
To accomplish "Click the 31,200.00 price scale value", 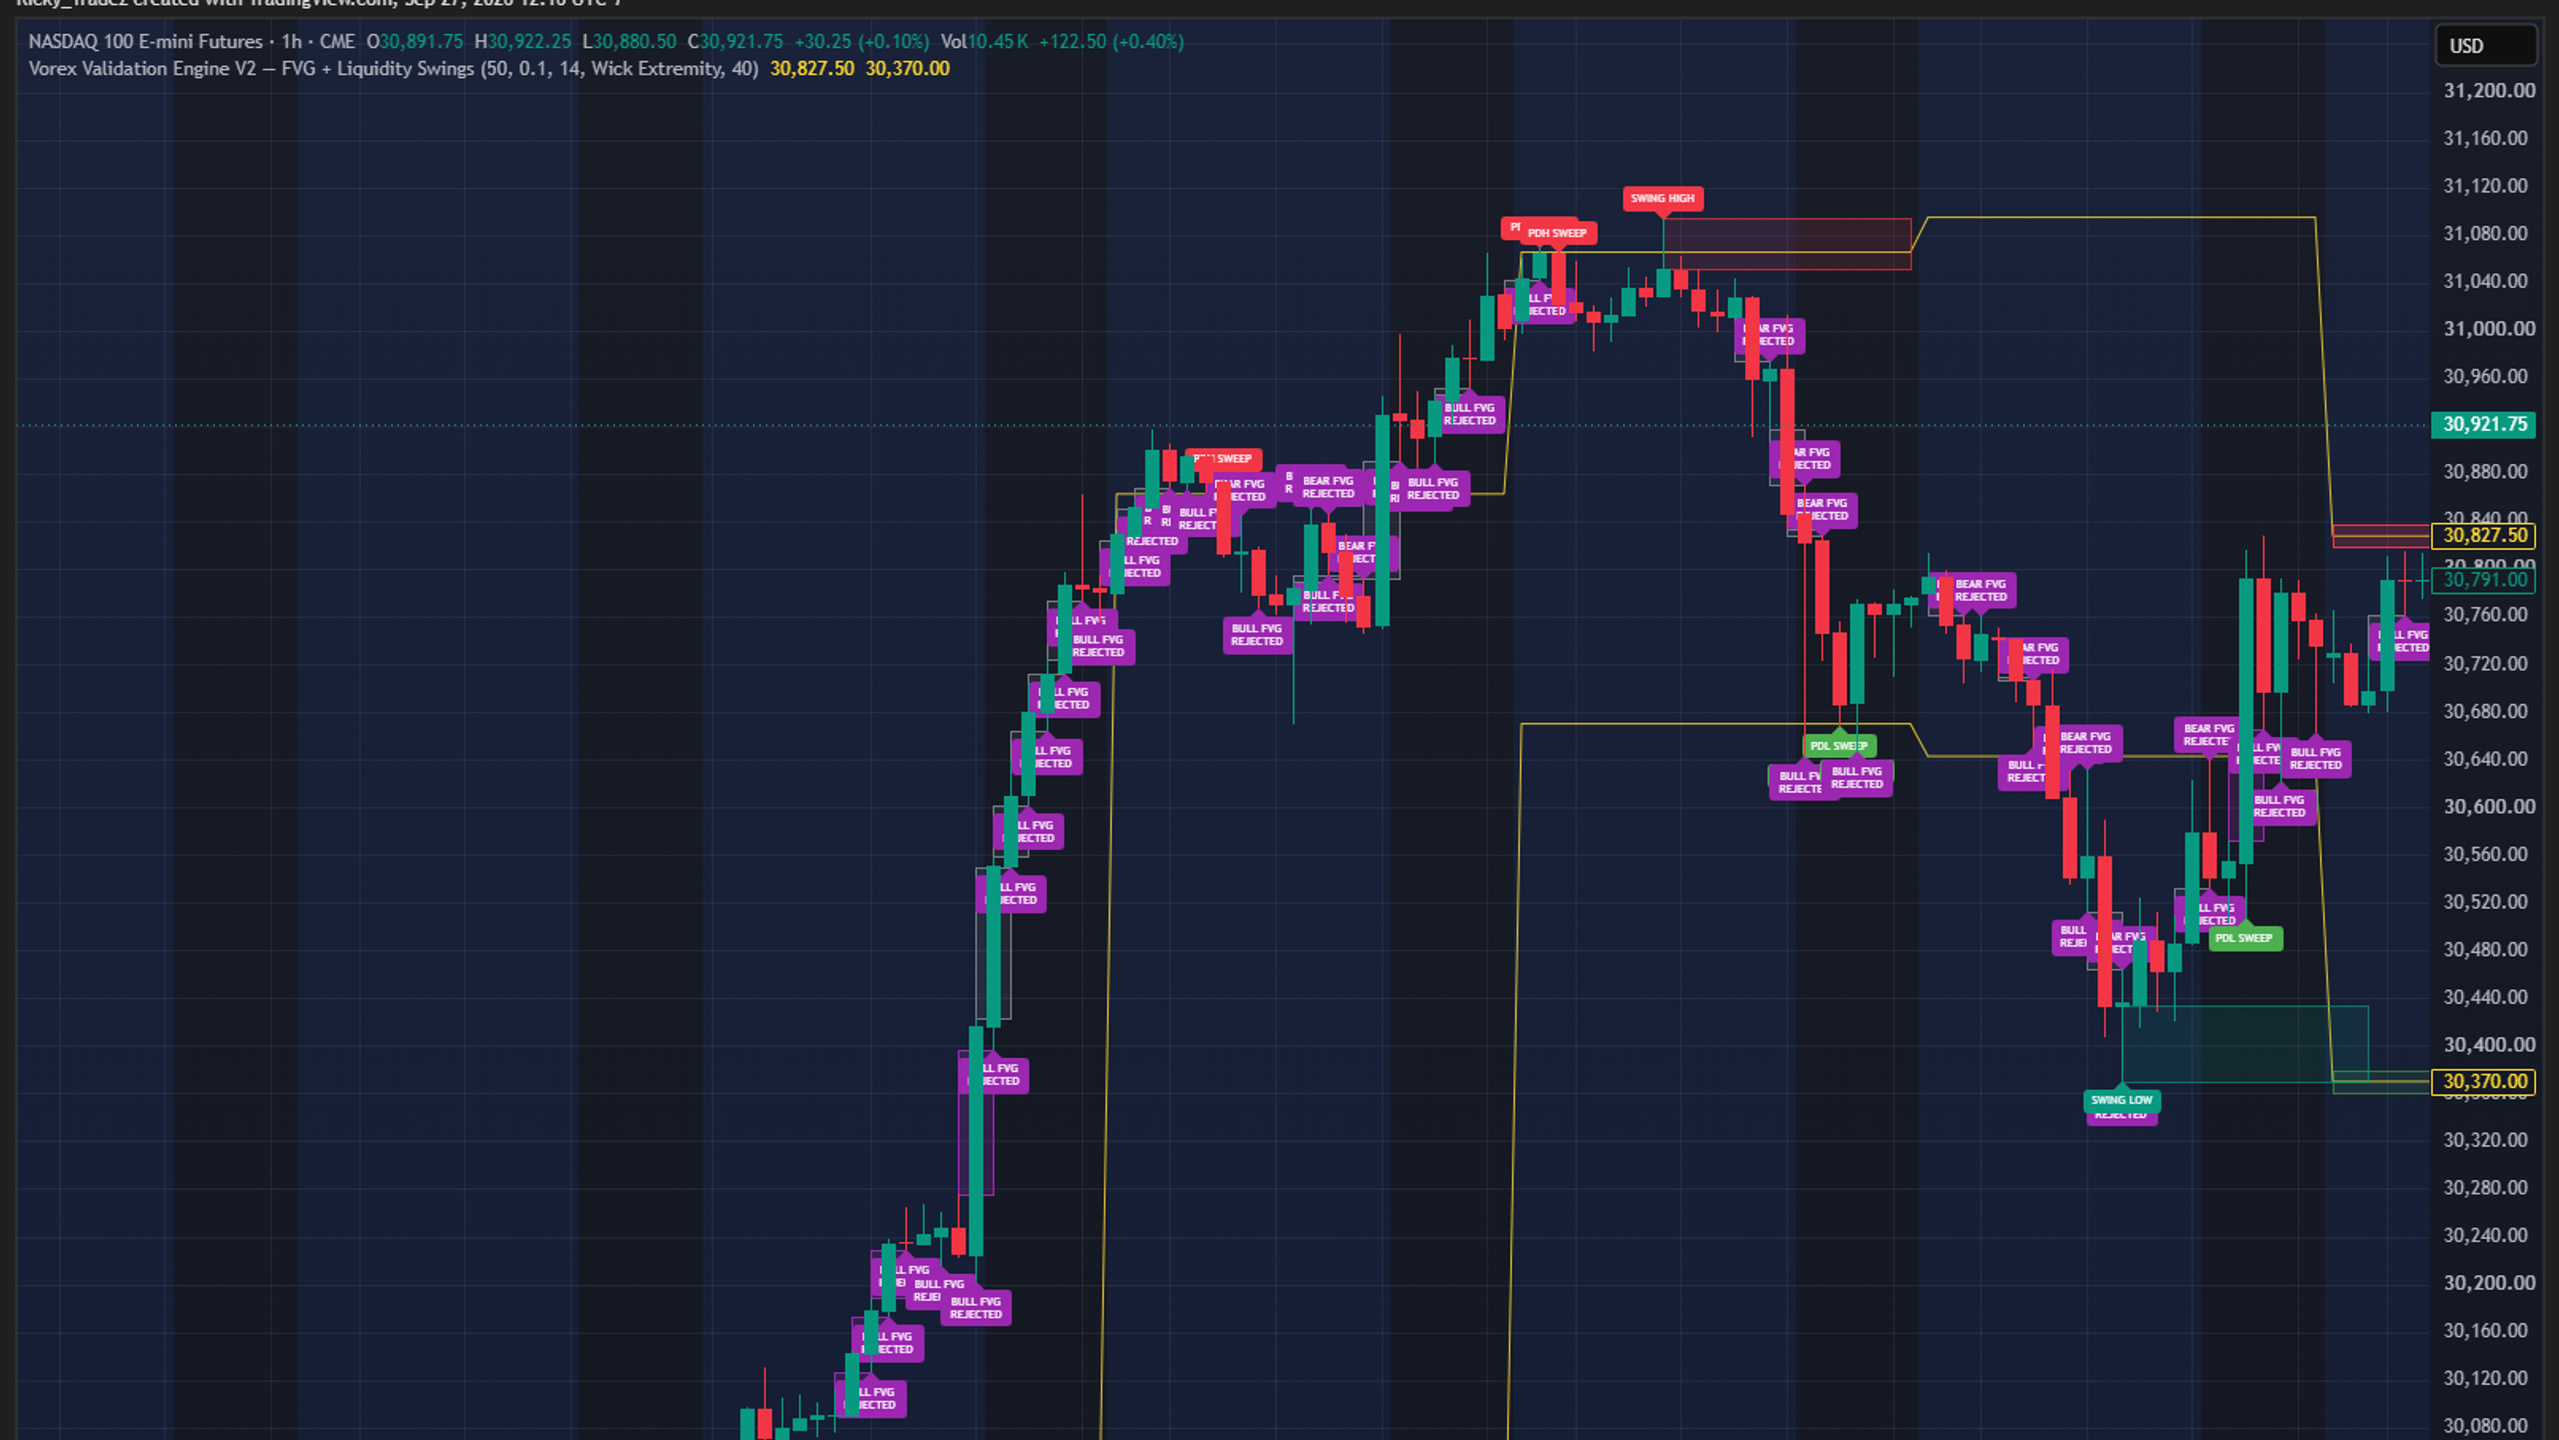I will click(x=2489, y=91).
